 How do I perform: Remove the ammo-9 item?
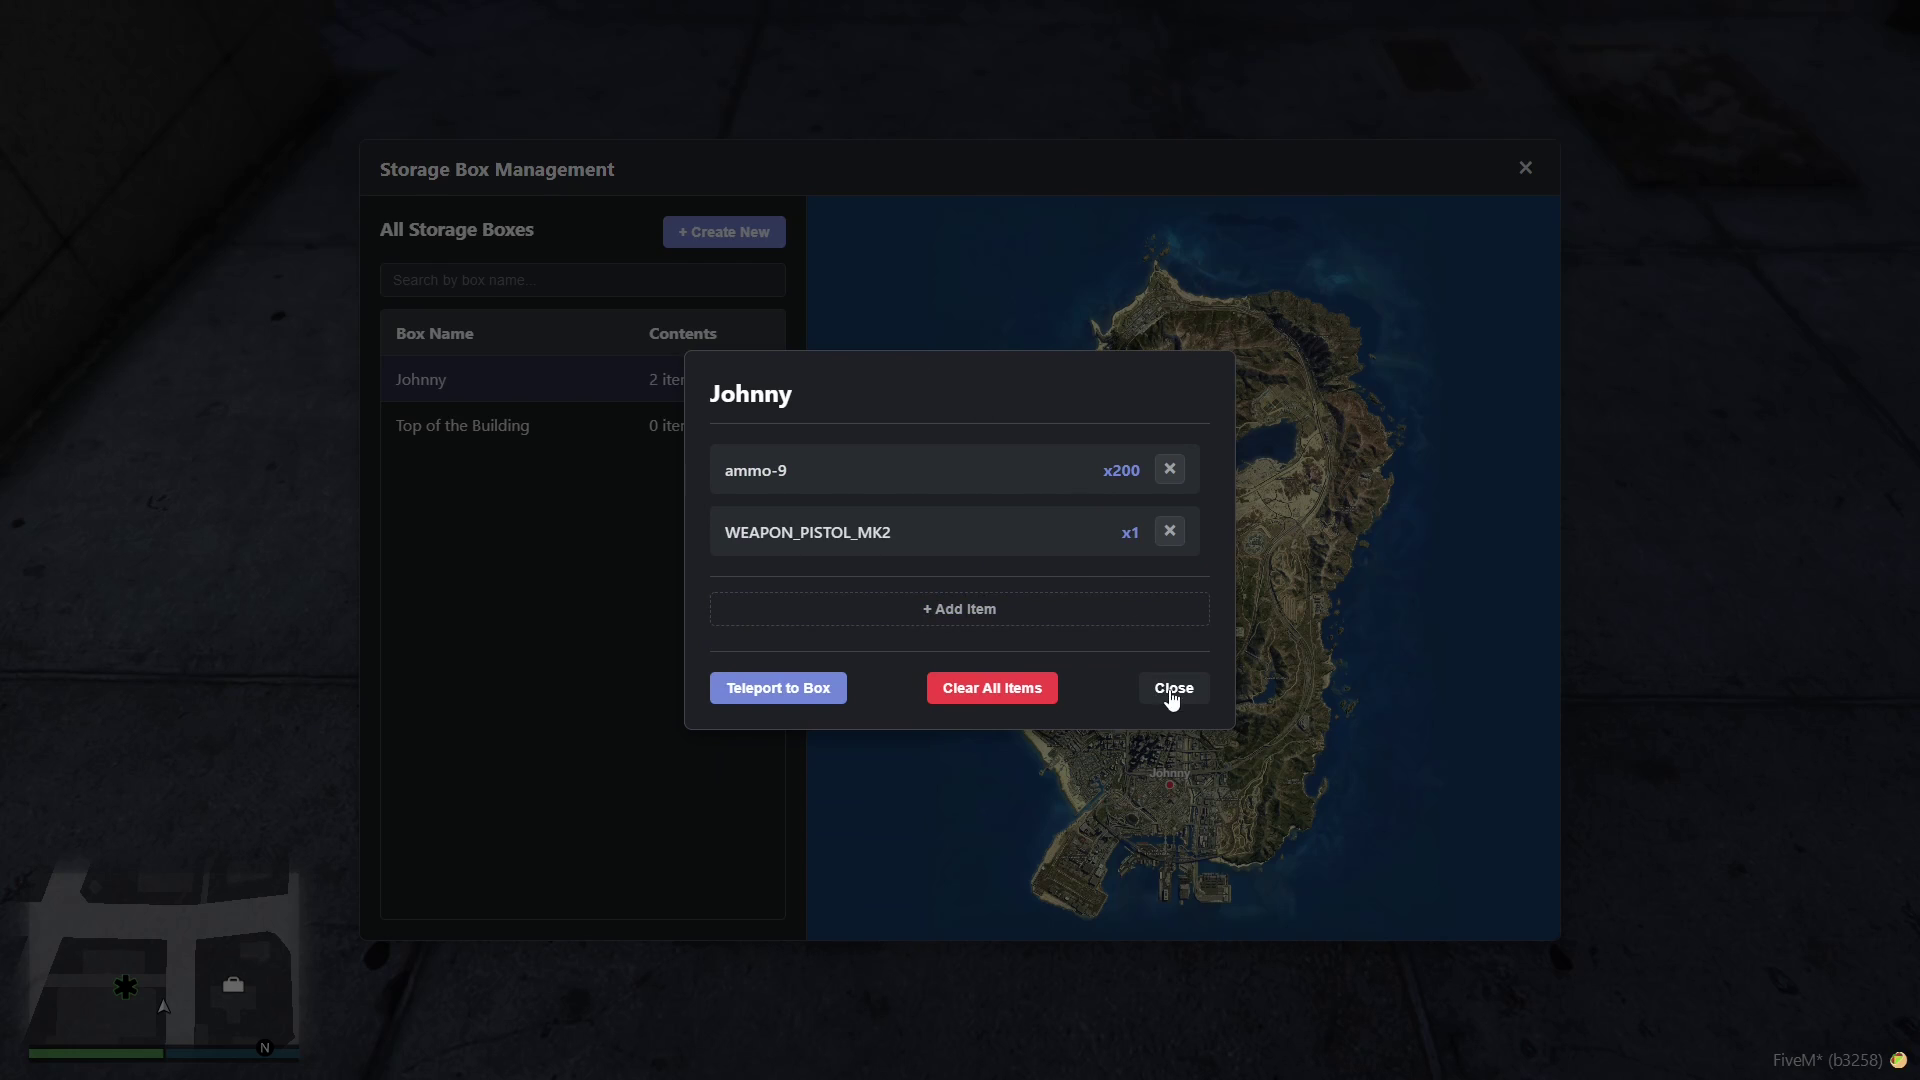coord(1169,469)
